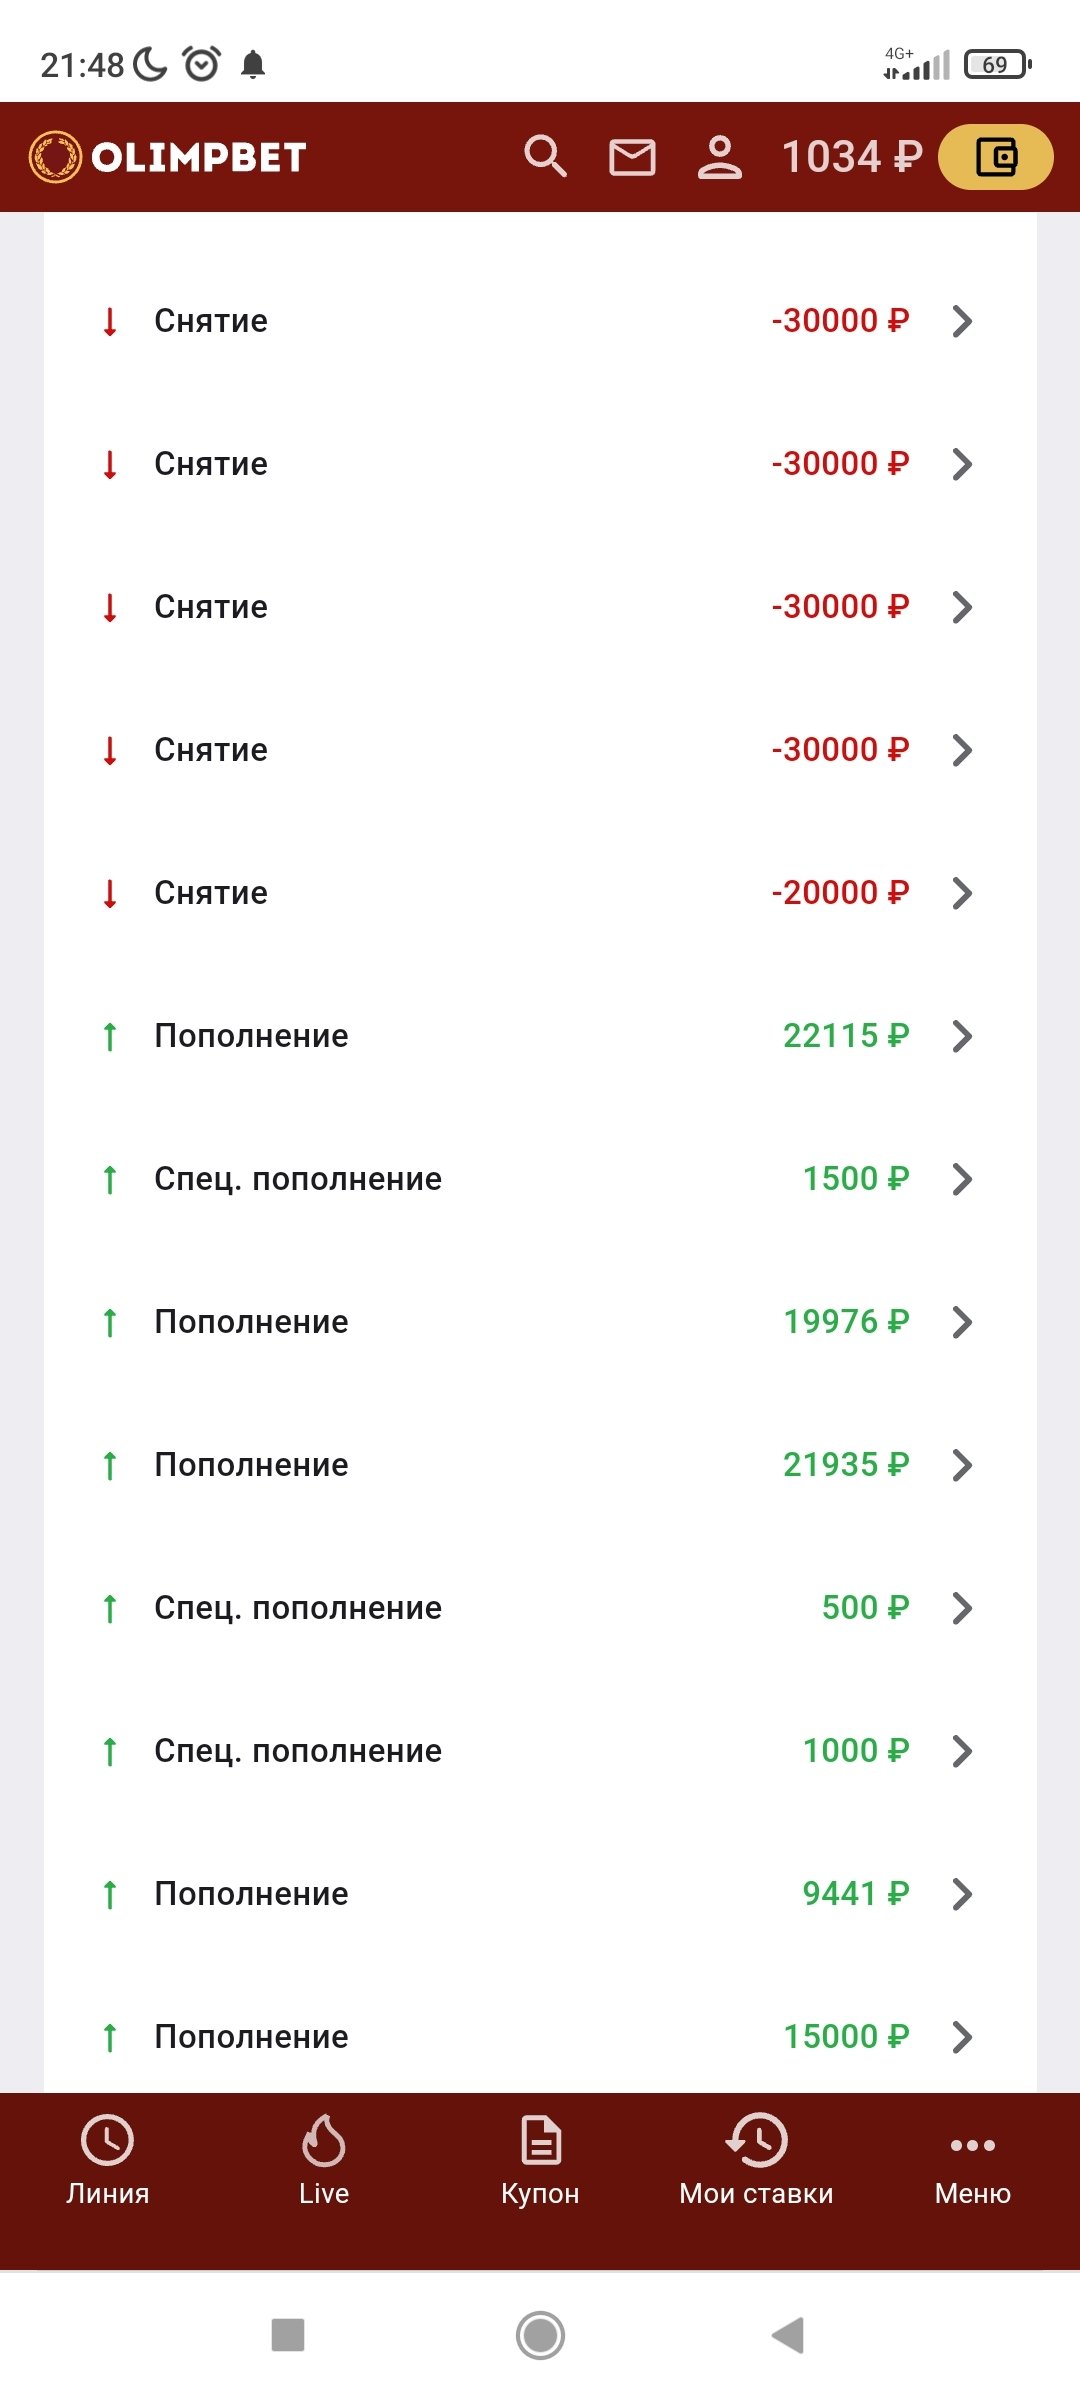Screen dimensions: 1080x2400
Task: Tap the yellow wallet deposit button
Action: [x=995, y=157]
